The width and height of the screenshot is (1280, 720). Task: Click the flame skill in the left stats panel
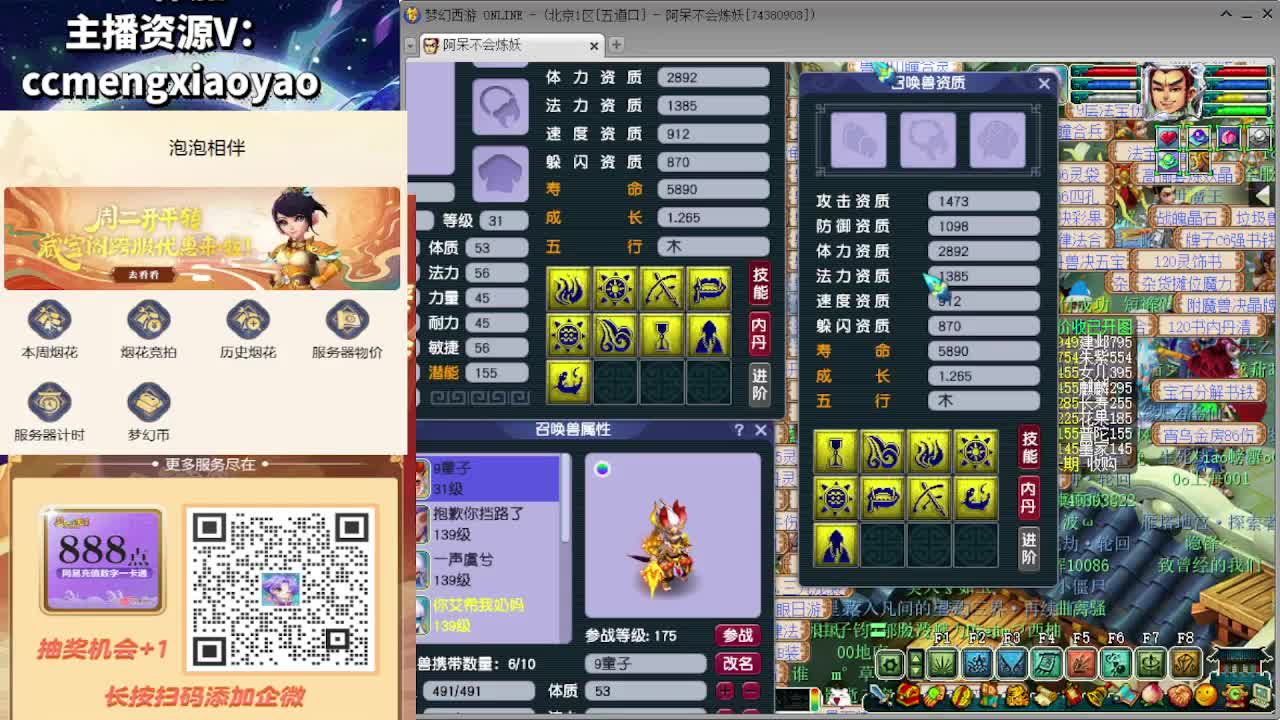[x=568, y=289]
